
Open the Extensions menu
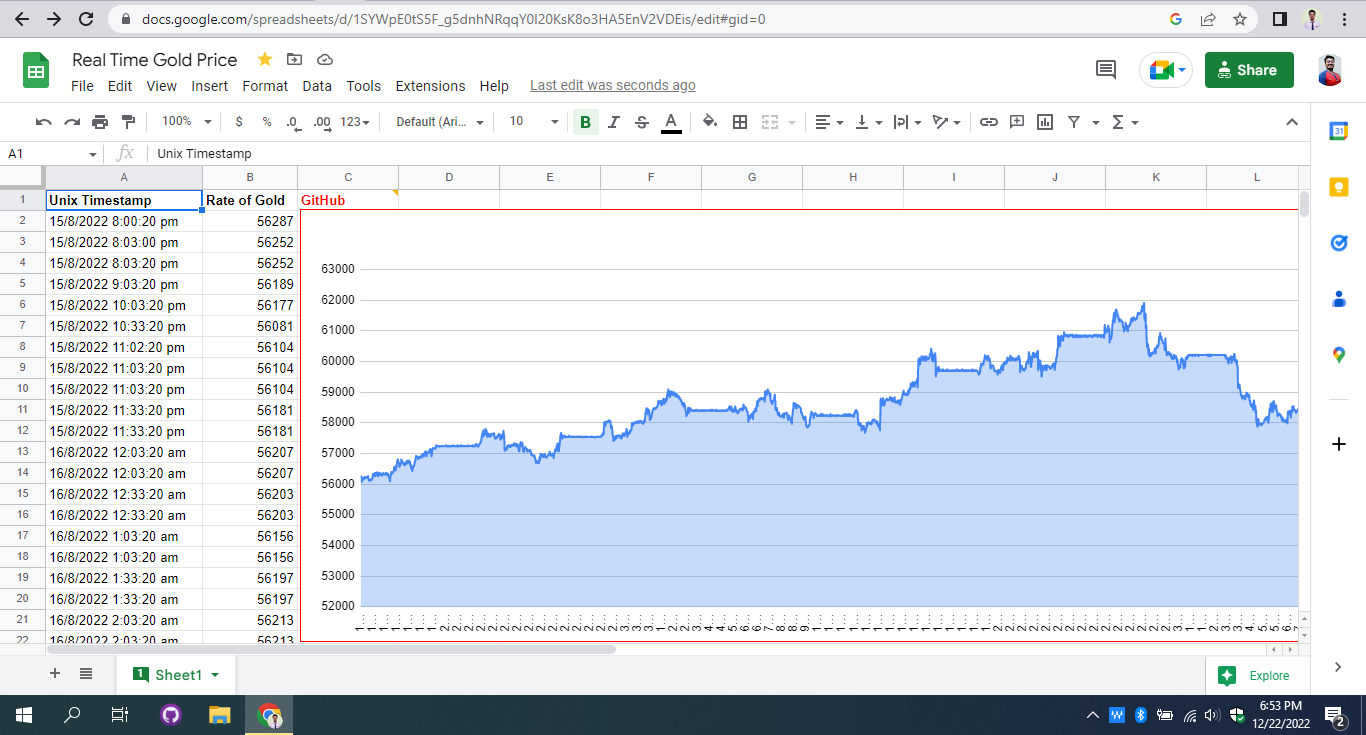430,86
